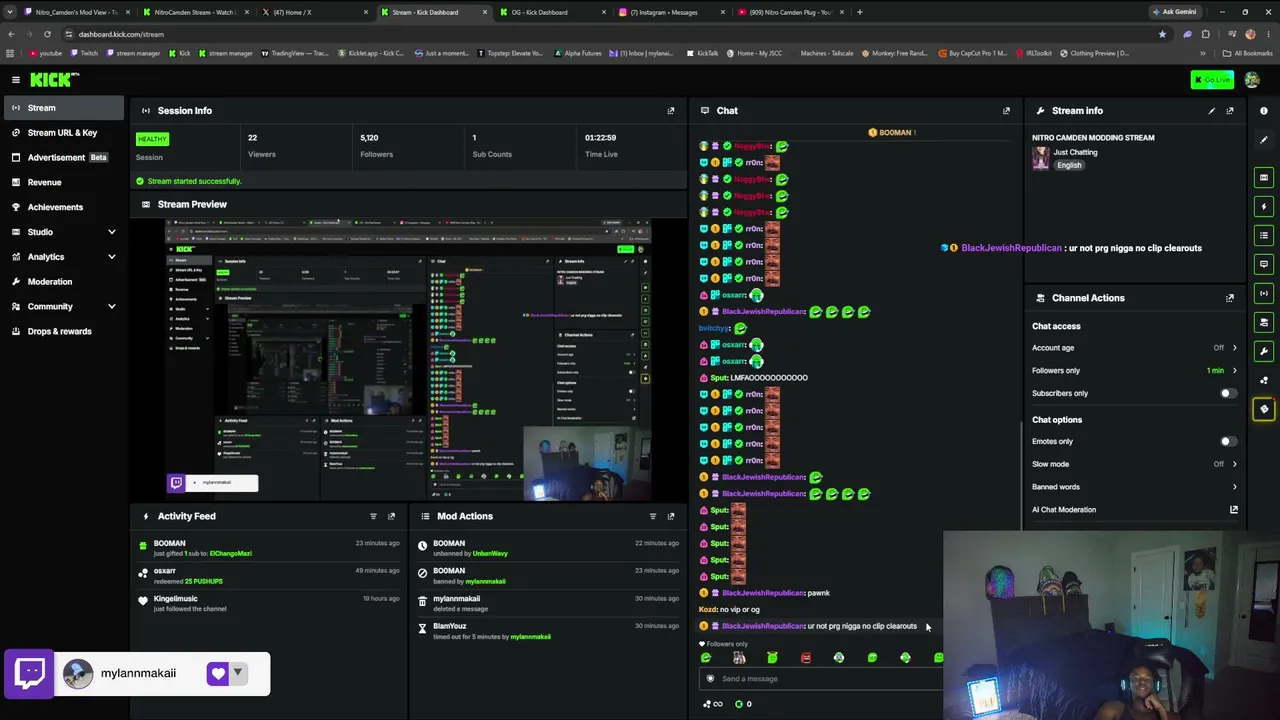Toggle Activity Feed lightning icon in right rail
This screenshot has height=720, width=1280.
coord(1264,207)
